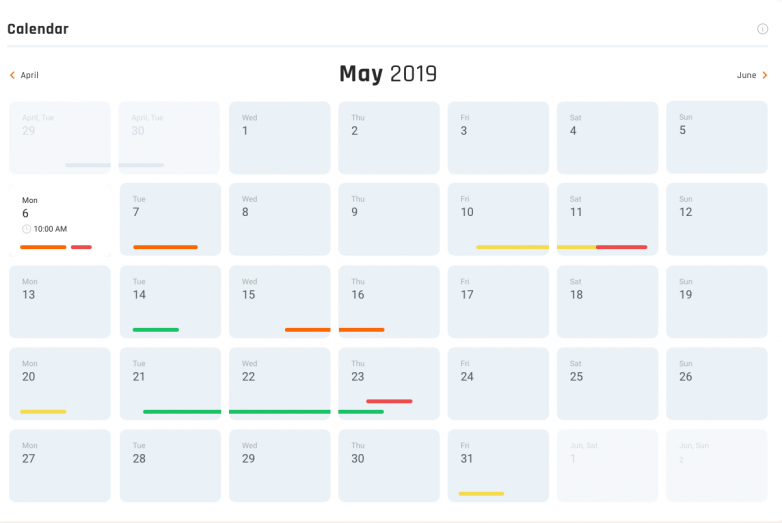Go to next month using right chevron
This screenshot has height=523, width=782.
tap(765, 75)
